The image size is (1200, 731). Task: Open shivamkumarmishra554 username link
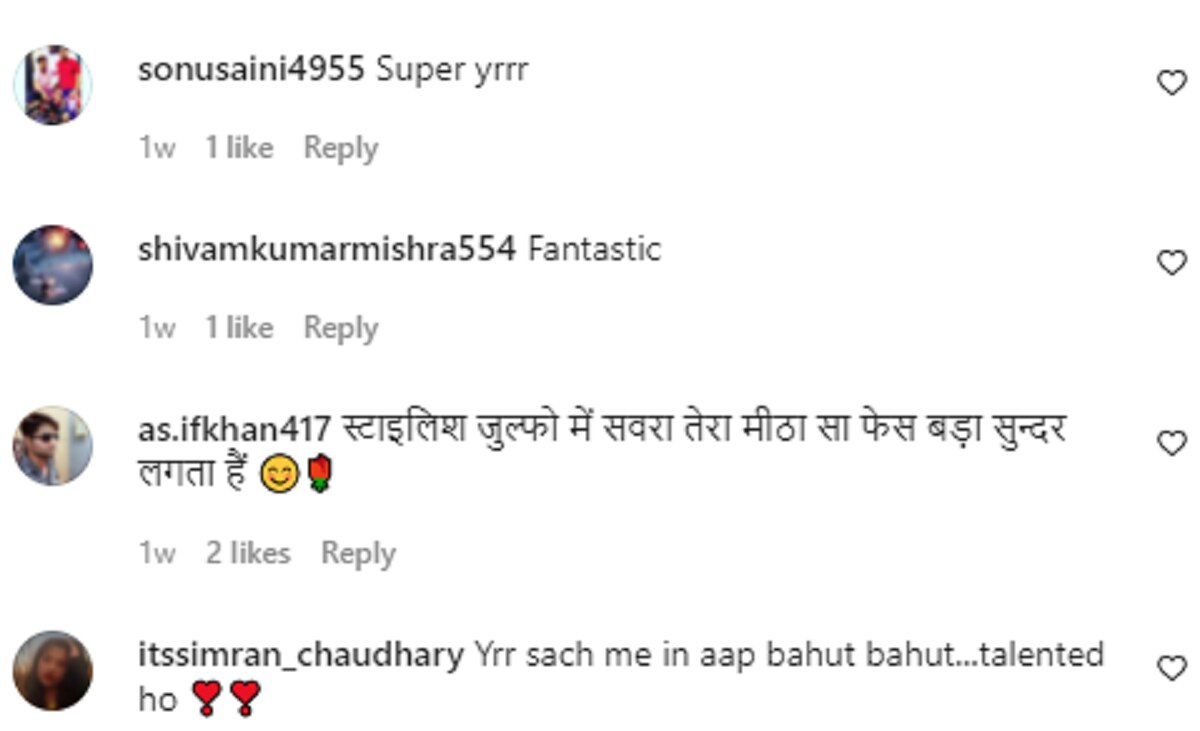pyautogui.click(x=326, y=249)
